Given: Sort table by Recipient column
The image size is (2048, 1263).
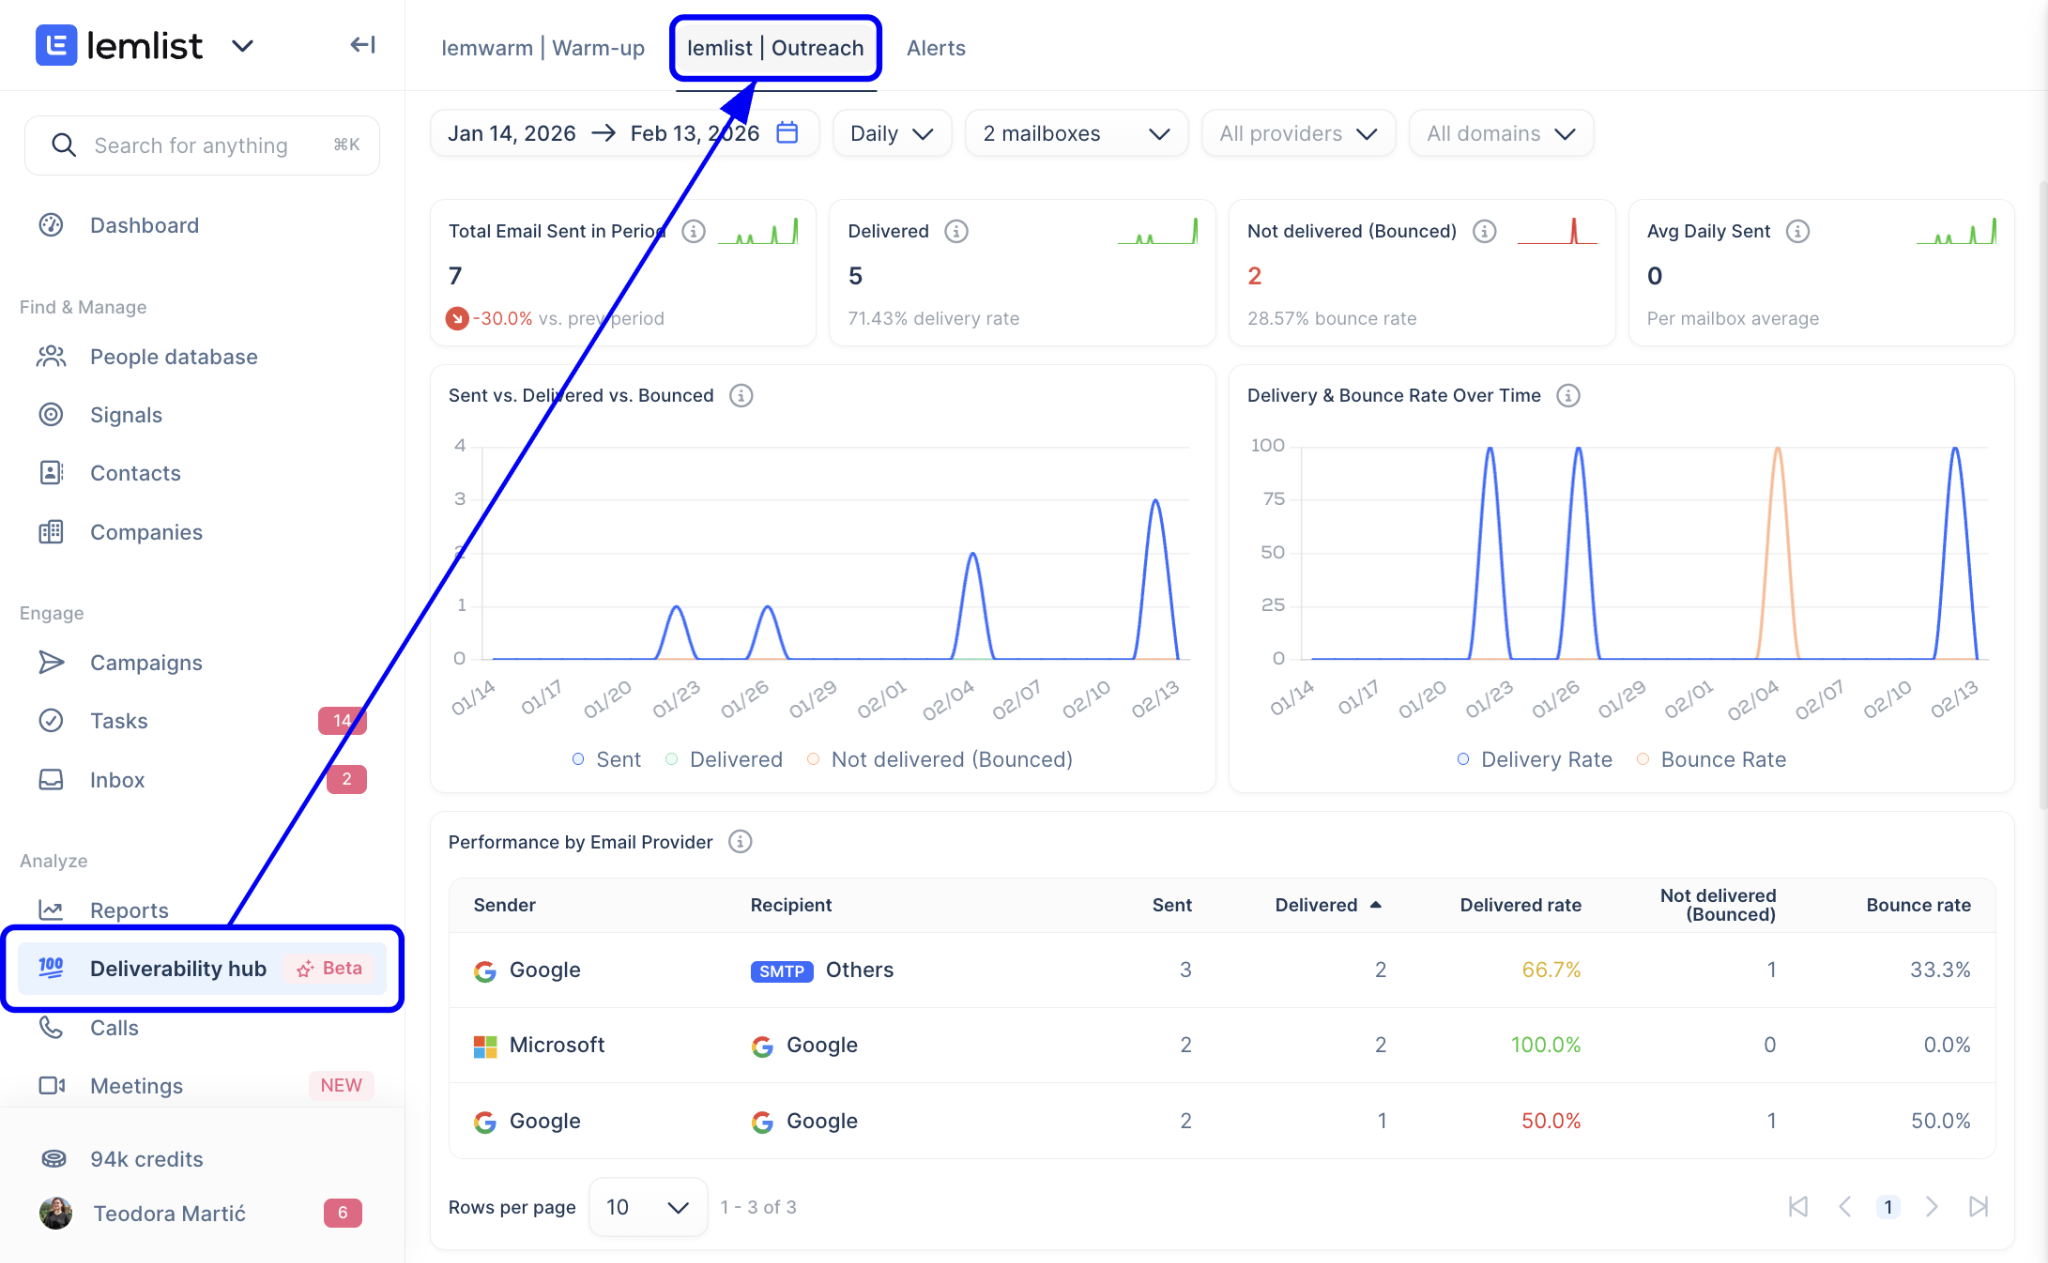Looking at the screenshot, I should 791,905.
